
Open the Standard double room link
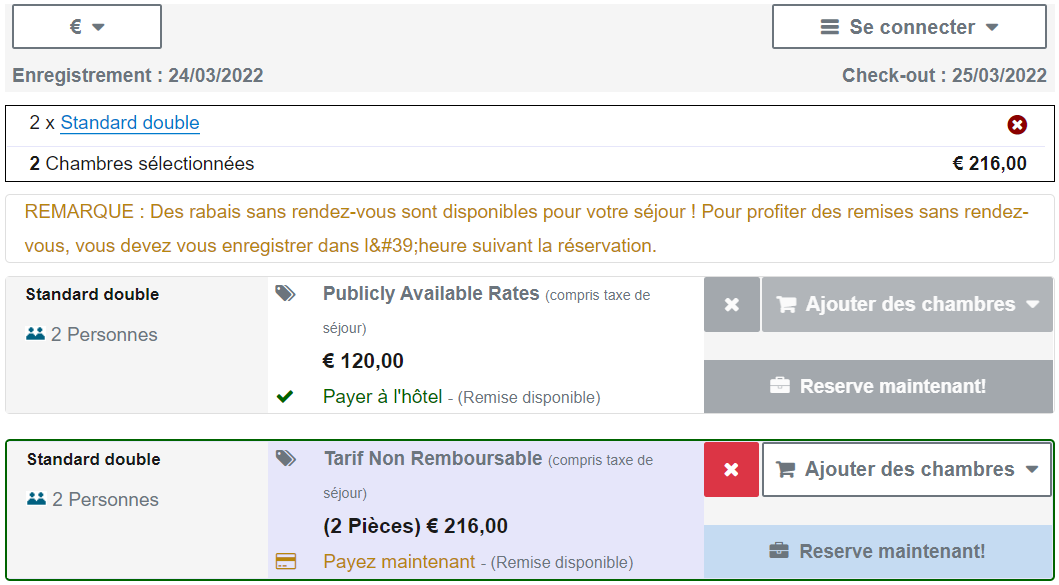tap(130, 123)
